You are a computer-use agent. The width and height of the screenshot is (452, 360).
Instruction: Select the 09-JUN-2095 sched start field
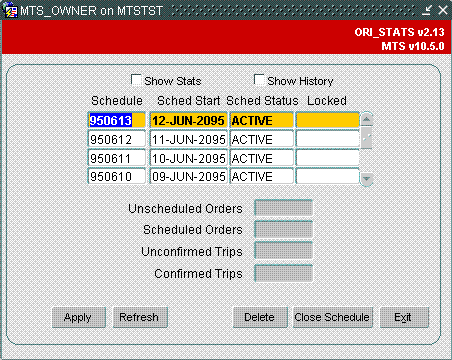click(188, 176)
